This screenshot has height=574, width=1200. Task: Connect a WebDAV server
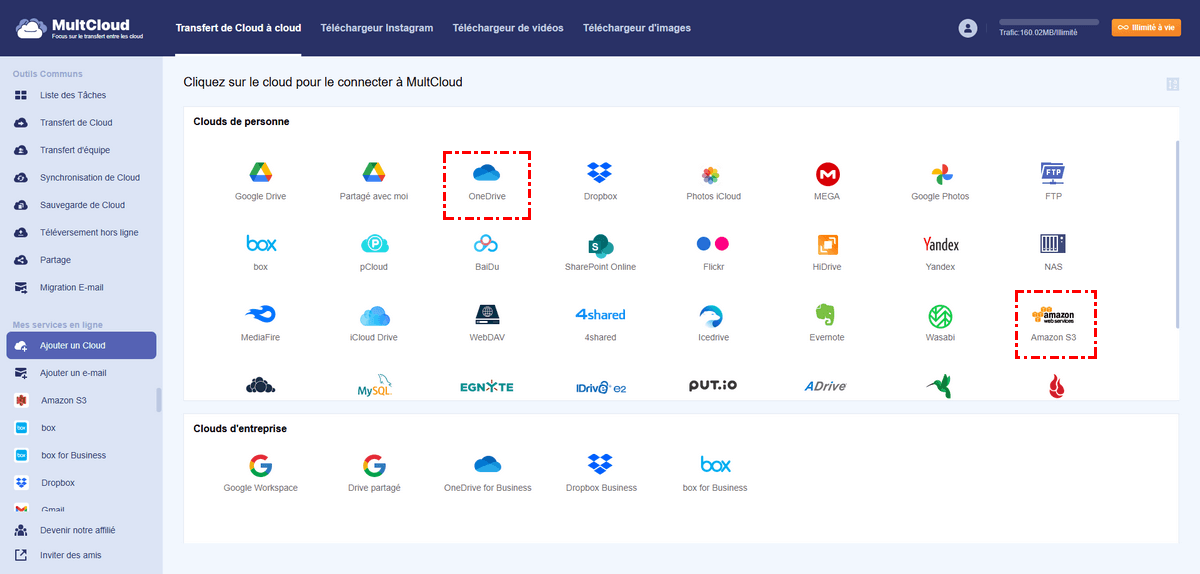[487, 323]
